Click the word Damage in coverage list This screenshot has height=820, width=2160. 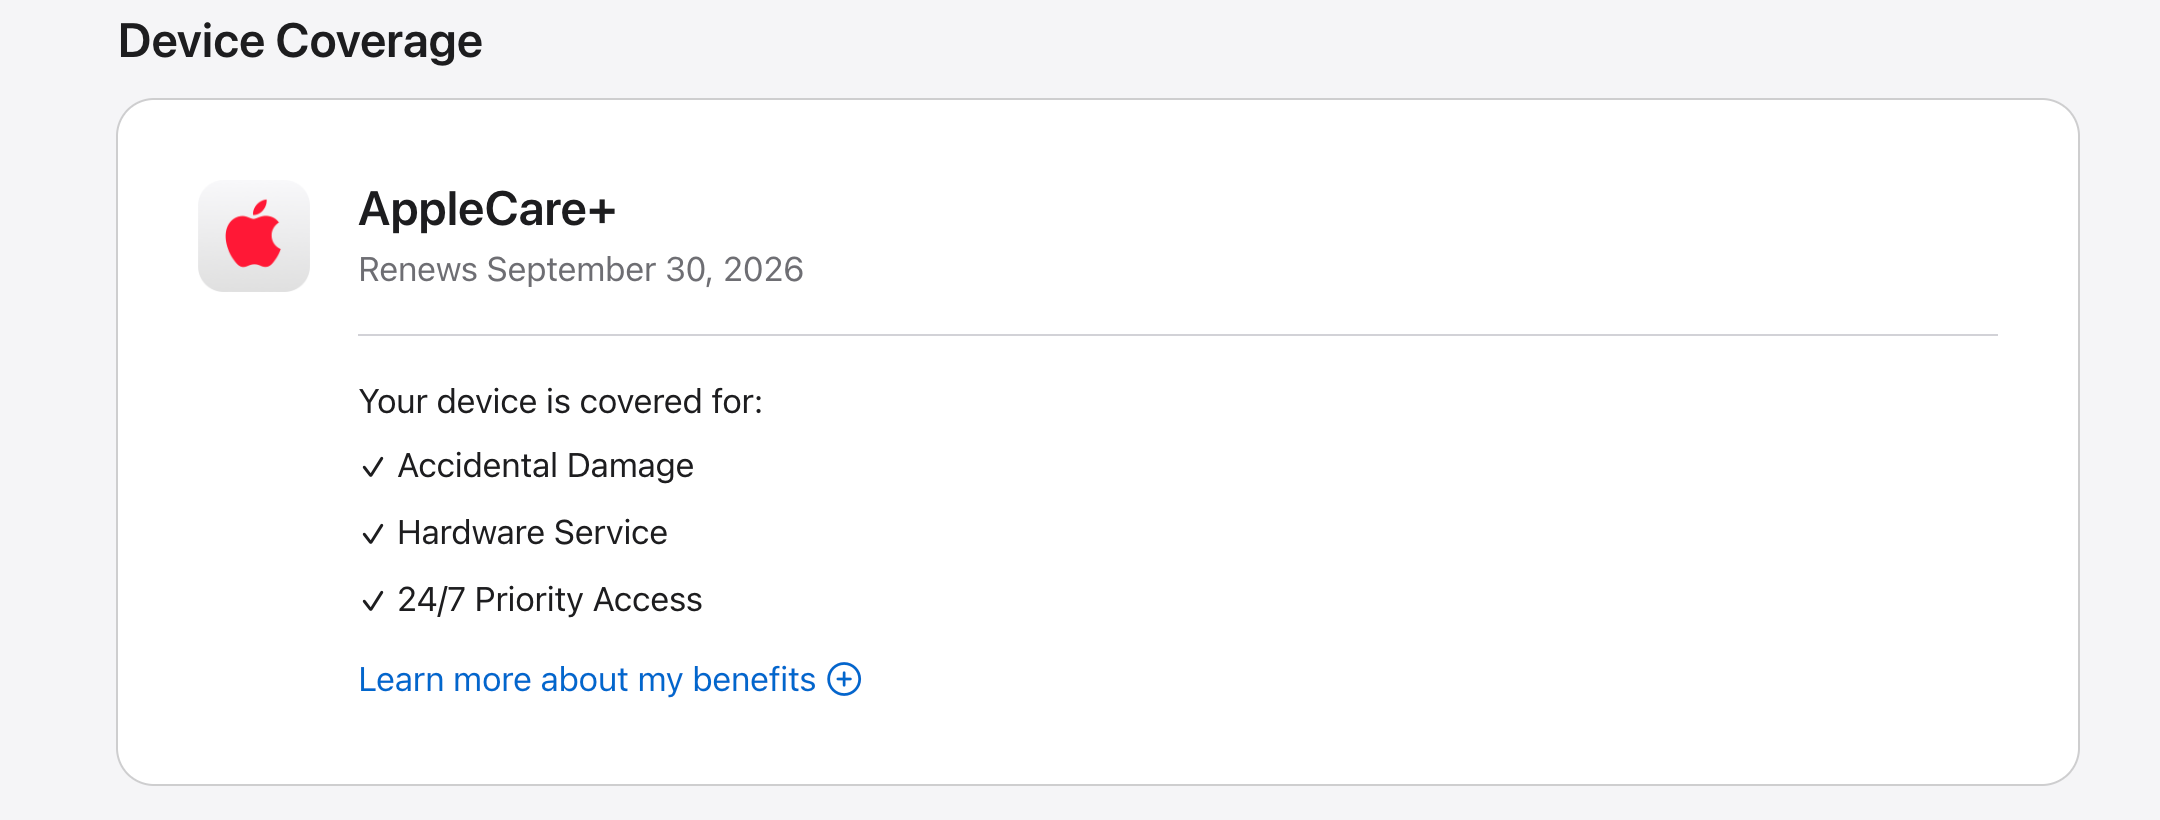pos(630,466)
